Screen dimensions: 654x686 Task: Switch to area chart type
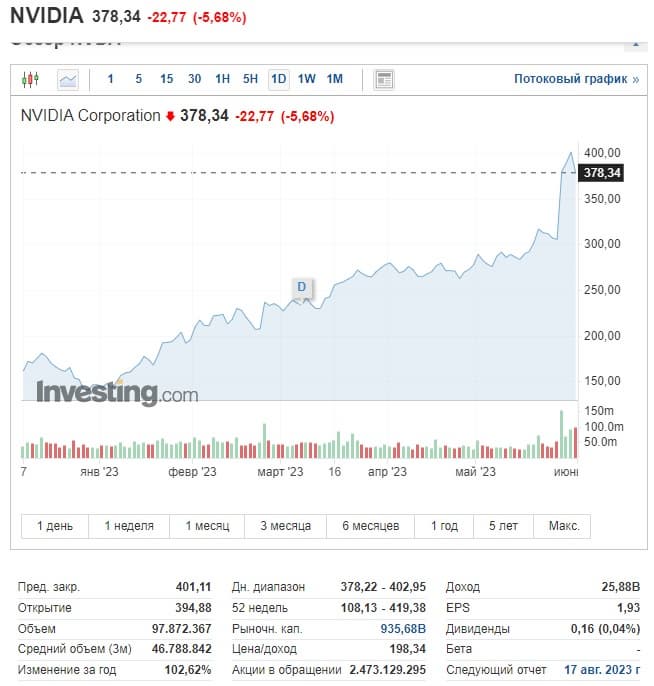click(68, 79)
